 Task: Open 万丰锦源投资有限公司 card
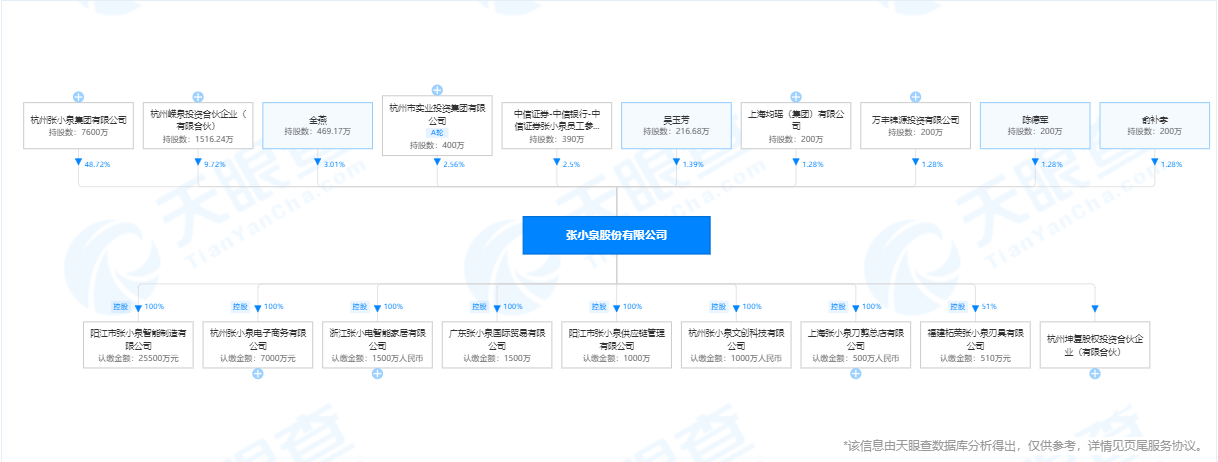tap(915, 125)
